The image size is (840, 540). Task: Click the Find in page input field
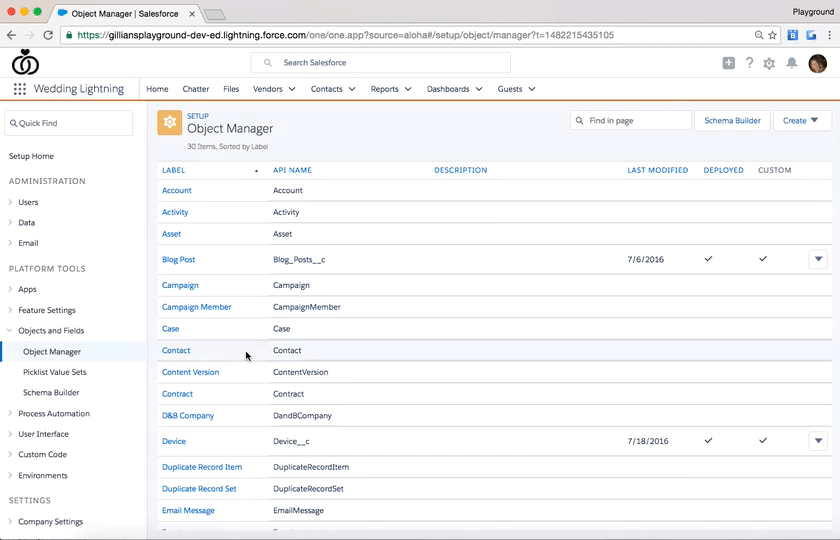click(x=631, y=121)
